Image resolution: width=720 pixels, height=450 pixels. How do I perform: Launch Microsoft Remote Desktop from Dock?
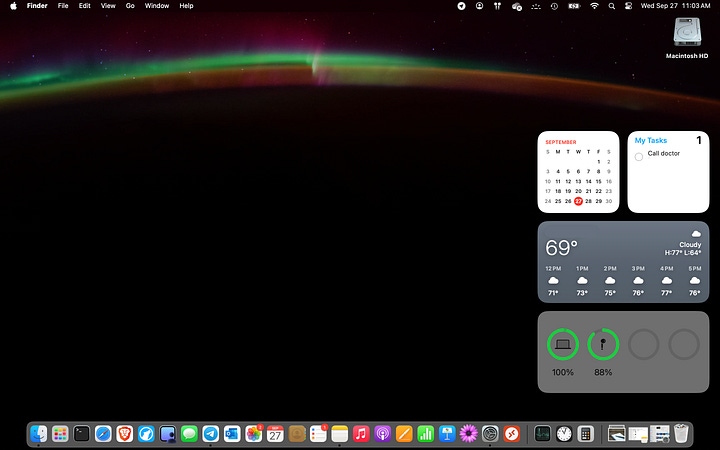coord(512,433)
